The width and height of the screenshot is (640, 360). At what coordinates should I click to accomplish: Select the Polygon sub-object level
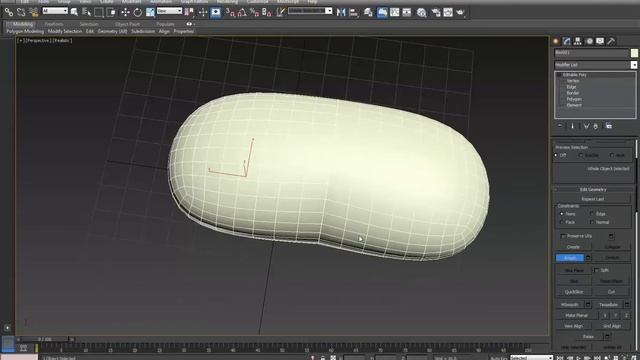tap(574, 99)
